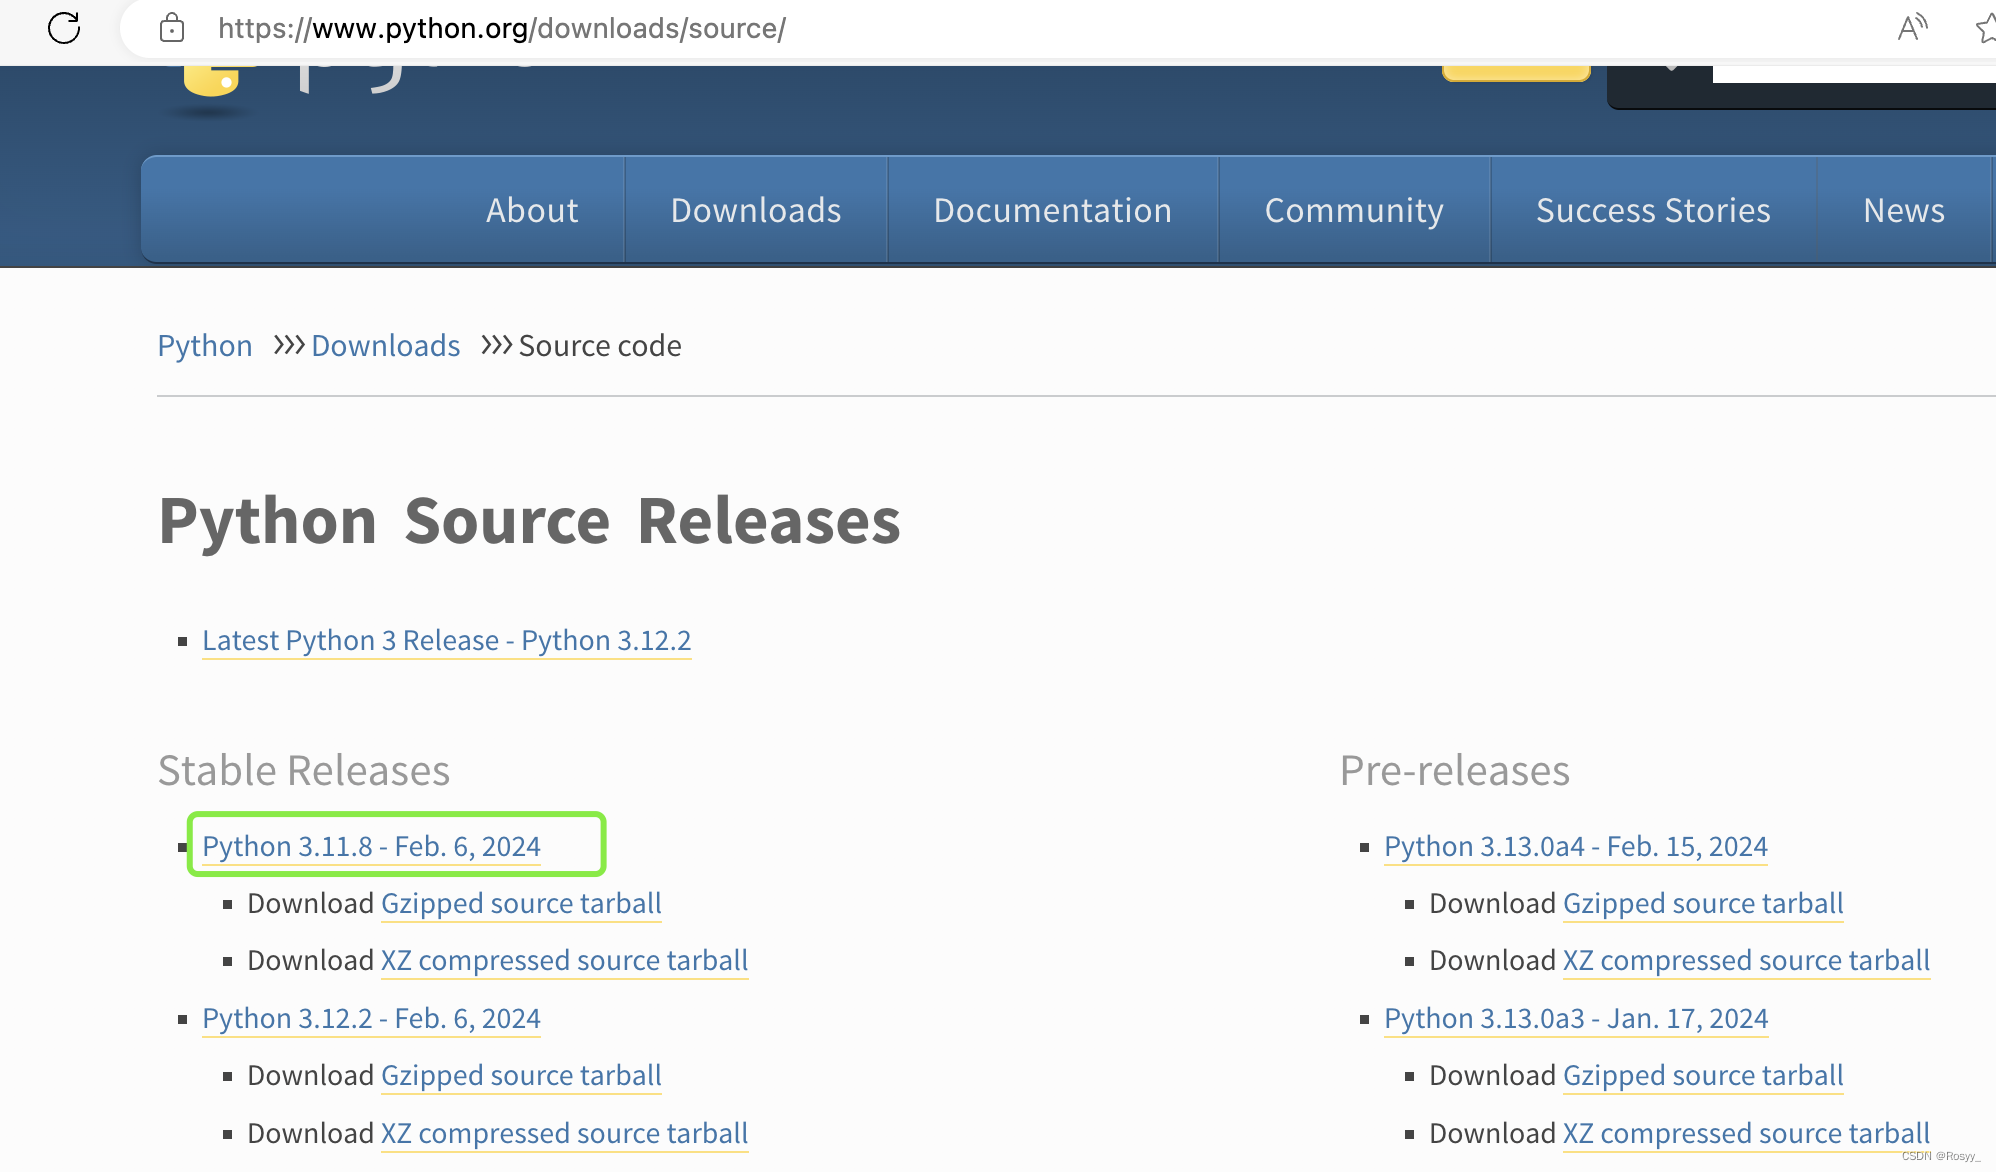Click Latest Python 3 Release link
1996x1172 pixels.
(448, 639)
